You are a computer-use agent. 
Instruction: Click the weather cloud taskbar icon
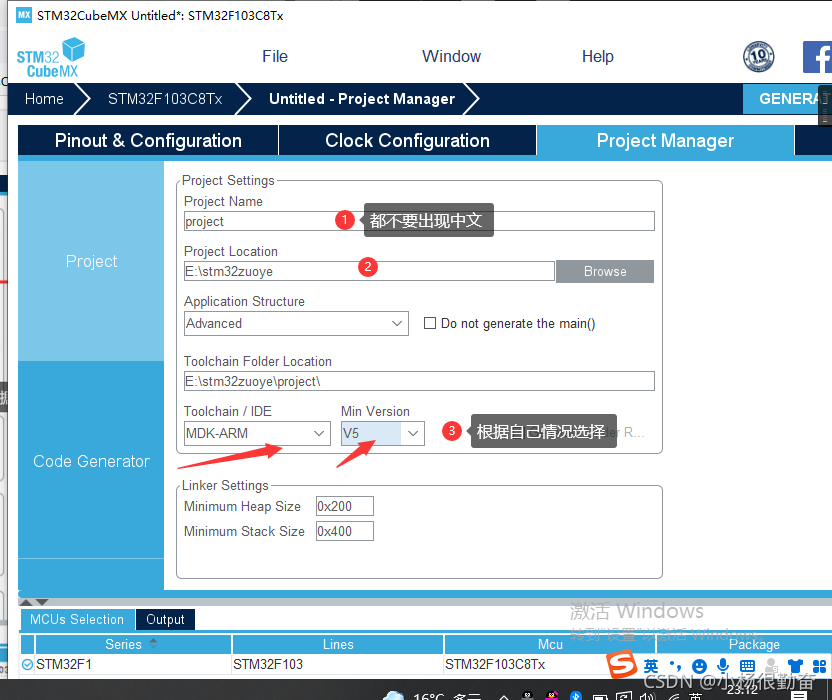(393, 695)
